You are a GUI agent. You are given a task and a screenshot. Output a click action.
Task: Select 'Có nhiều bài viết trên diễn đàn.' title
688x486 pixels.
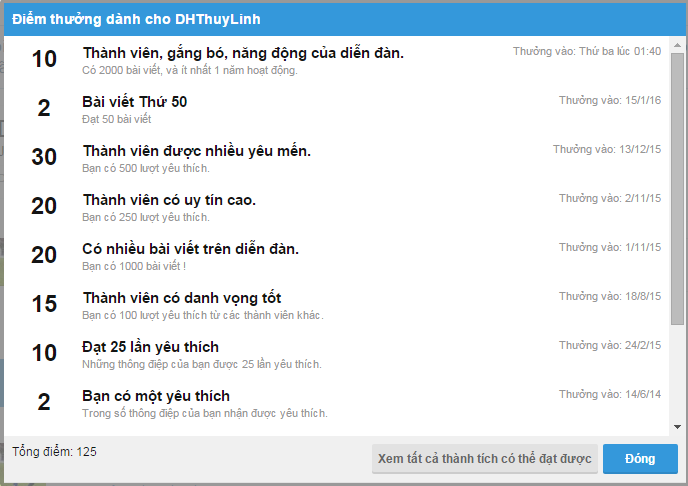click(x=190, y=249)
